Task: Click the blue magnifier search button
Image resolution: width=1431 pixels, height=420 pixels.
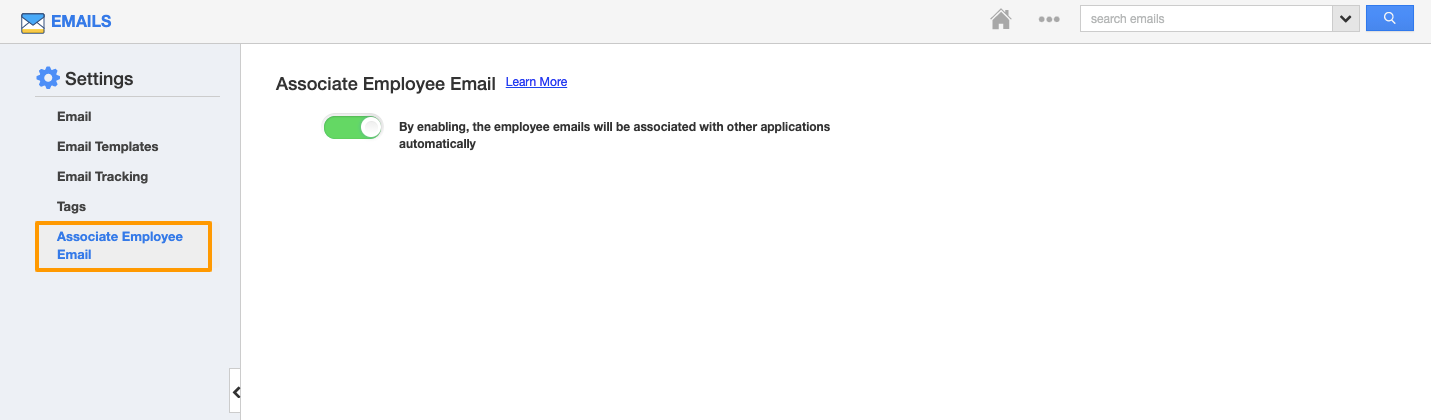Action: [x=1389, y=19]
